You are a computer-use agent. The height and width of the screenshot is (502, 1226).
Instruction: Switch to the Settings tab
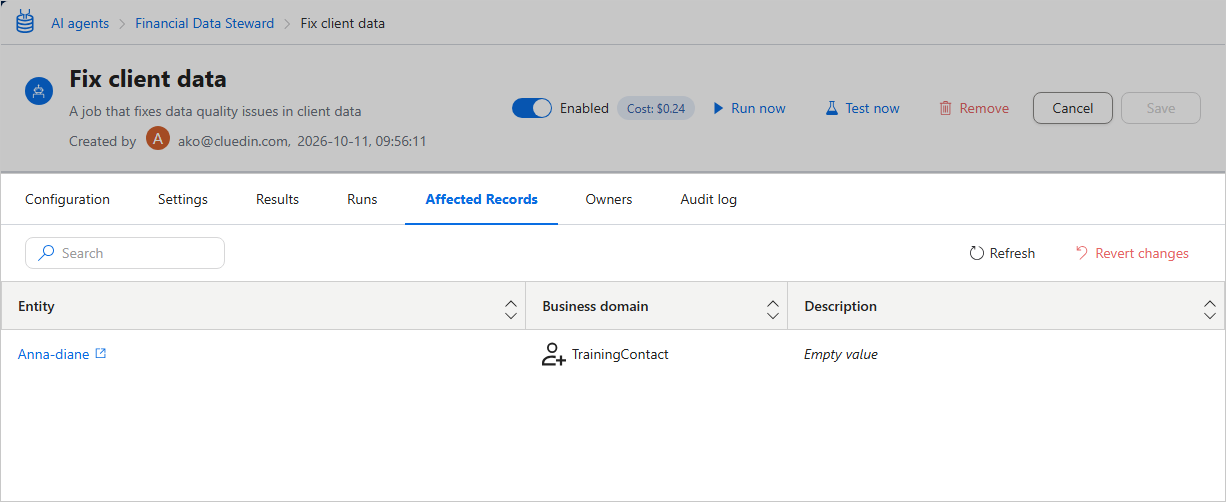(183, 199)
